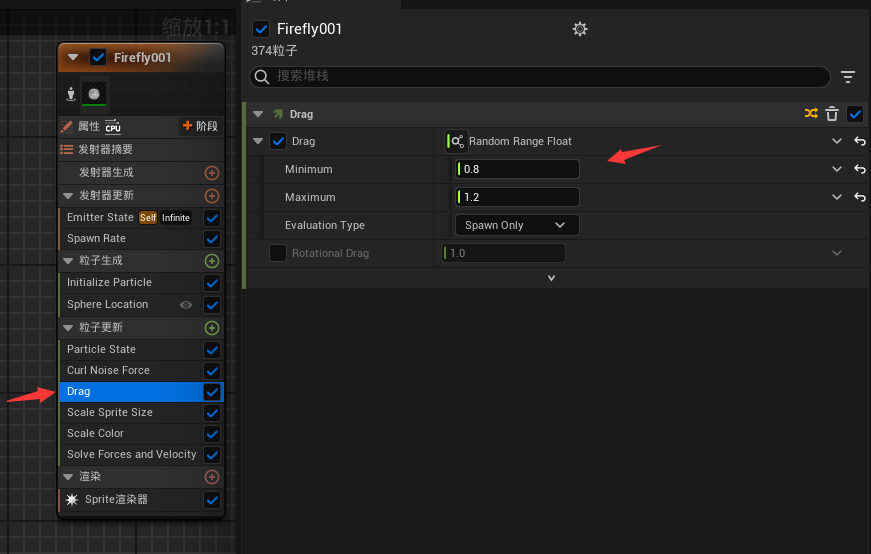Disable the Drag module header checkbox
The image size is (871, 554).
point(855,114)
